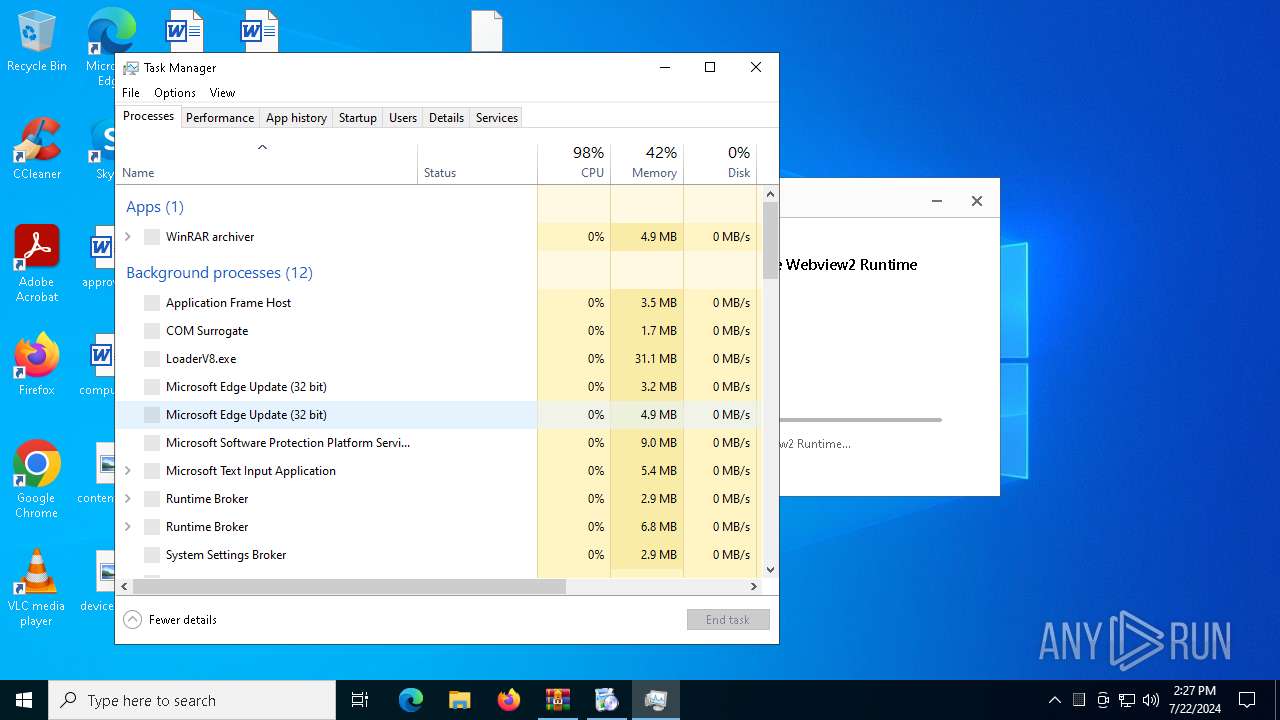Launch Google Chrome from the desktop
This screenshot has width=1280, height=720.
[37, 480]
